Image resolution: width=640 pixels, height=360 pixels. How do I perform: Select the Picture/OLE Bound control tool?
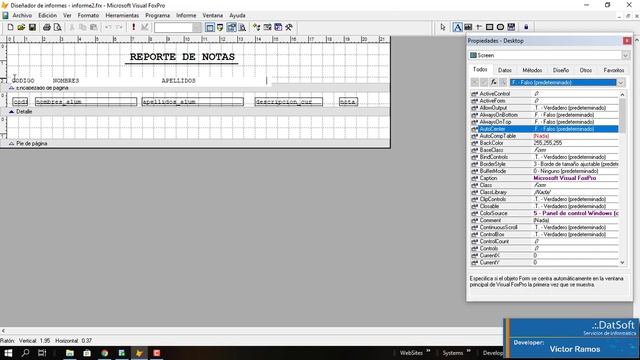tap(511, 27)
